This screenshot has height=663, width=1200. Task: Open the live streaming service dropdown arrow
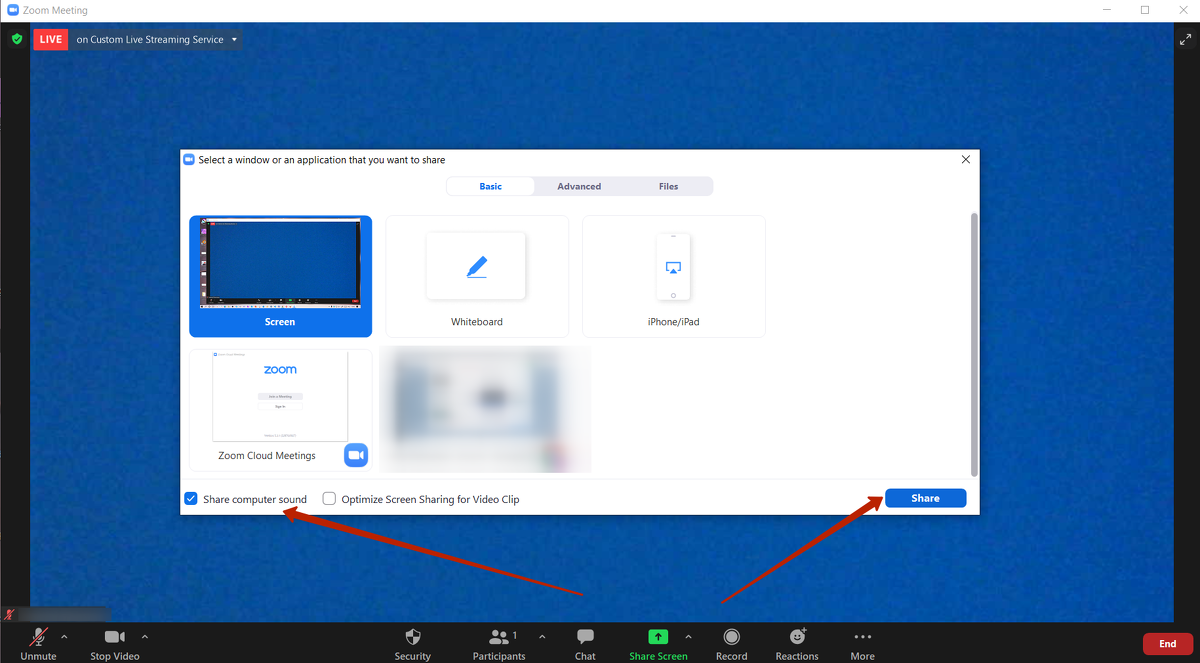234,40
